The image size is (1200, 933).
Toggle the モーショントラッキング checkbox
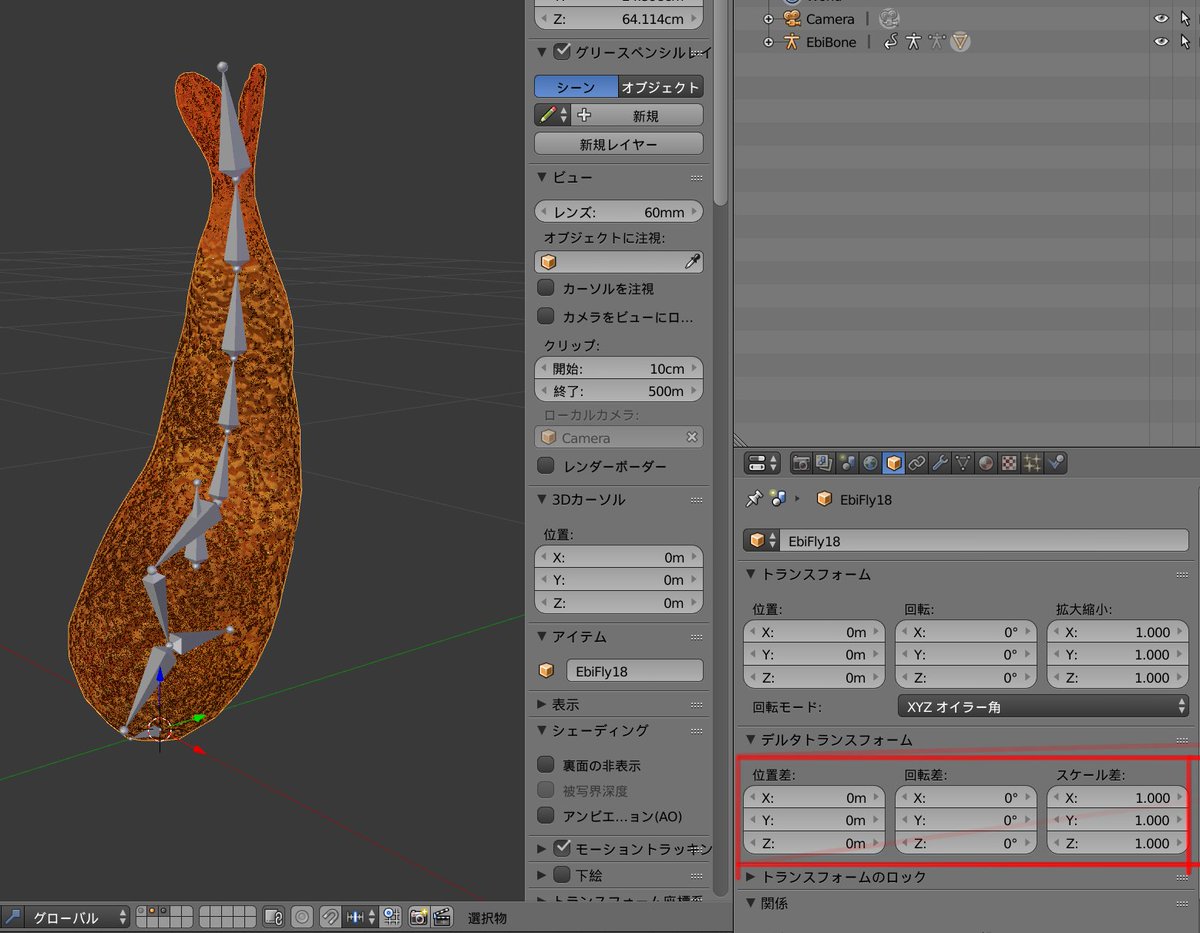coord(562,848)
